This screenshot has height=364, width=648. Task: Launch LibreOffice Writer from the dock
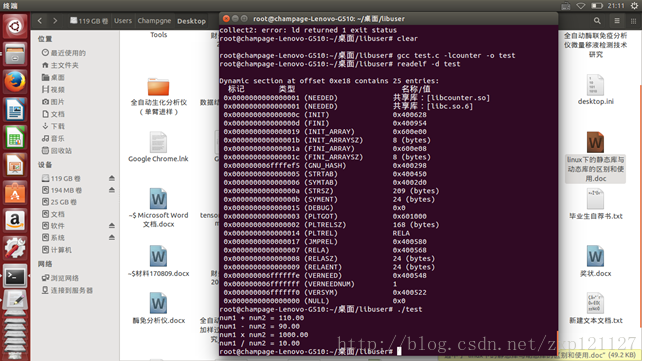[x=15, y=109]
